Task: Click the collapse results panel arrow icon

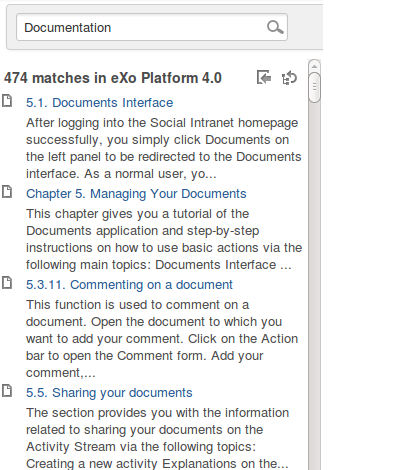Action: point(264,78)
